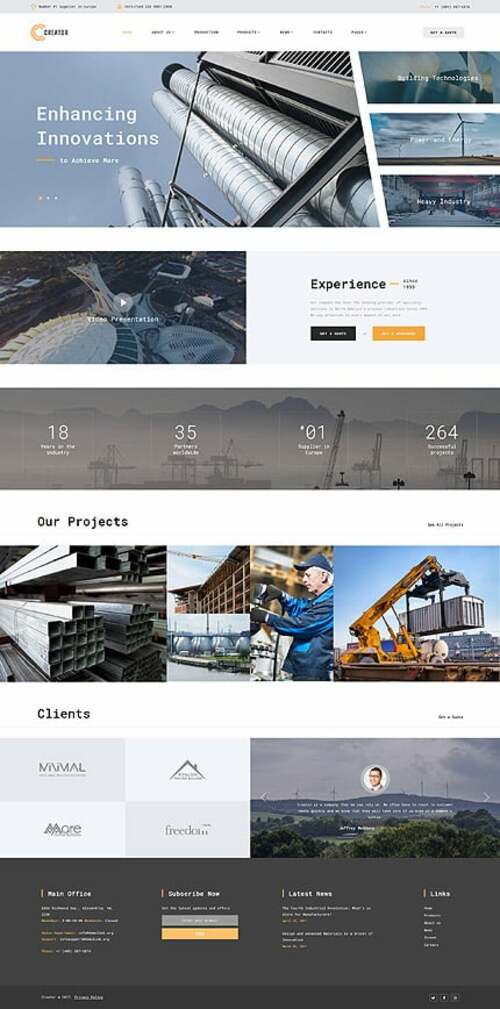The height and width of the screenshot is (1009, 500).
Task: Expand the Pages menu dropdown
Action: (359, 32)
